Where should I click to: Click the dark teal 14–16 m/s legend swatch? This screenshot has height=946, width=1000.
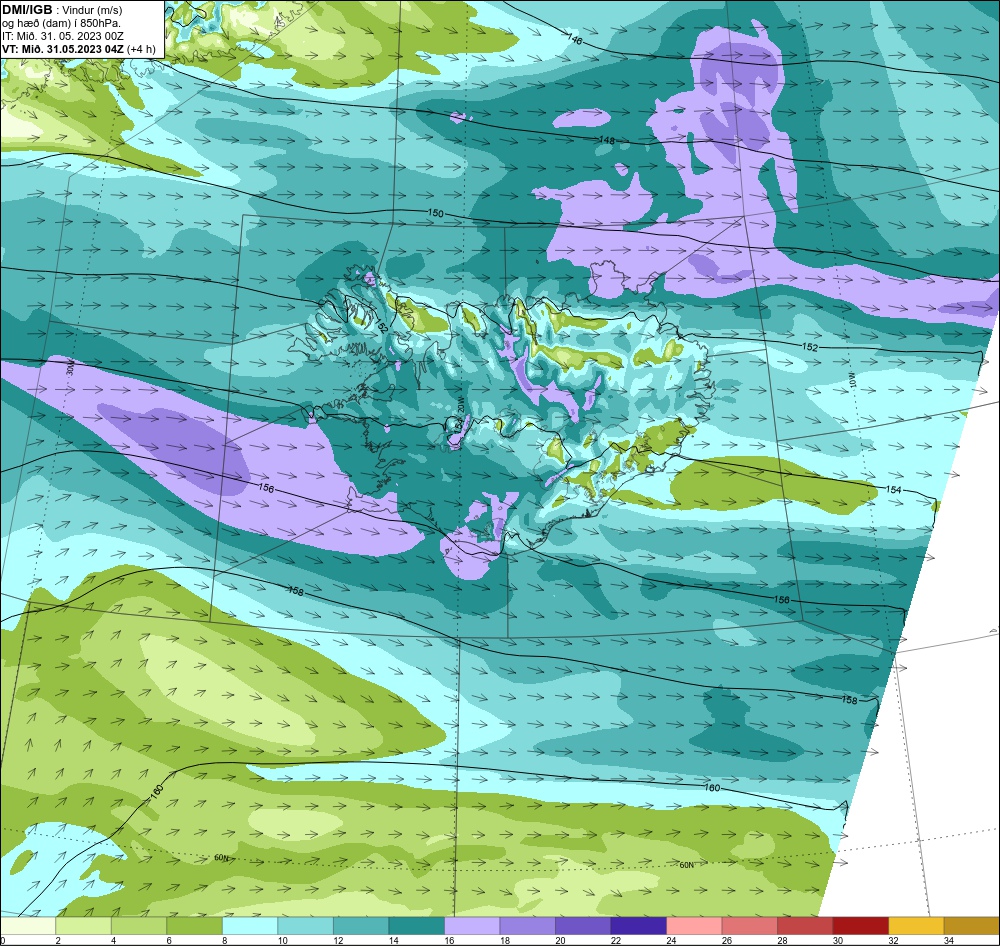[416, 926]
